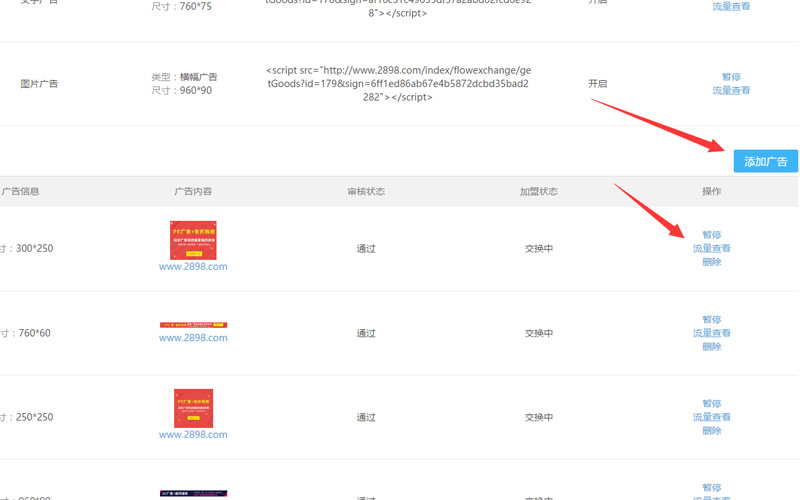Screen dimensions: 800x500
Task: Delete the 250*250 ad
Action: click(711, 430)
